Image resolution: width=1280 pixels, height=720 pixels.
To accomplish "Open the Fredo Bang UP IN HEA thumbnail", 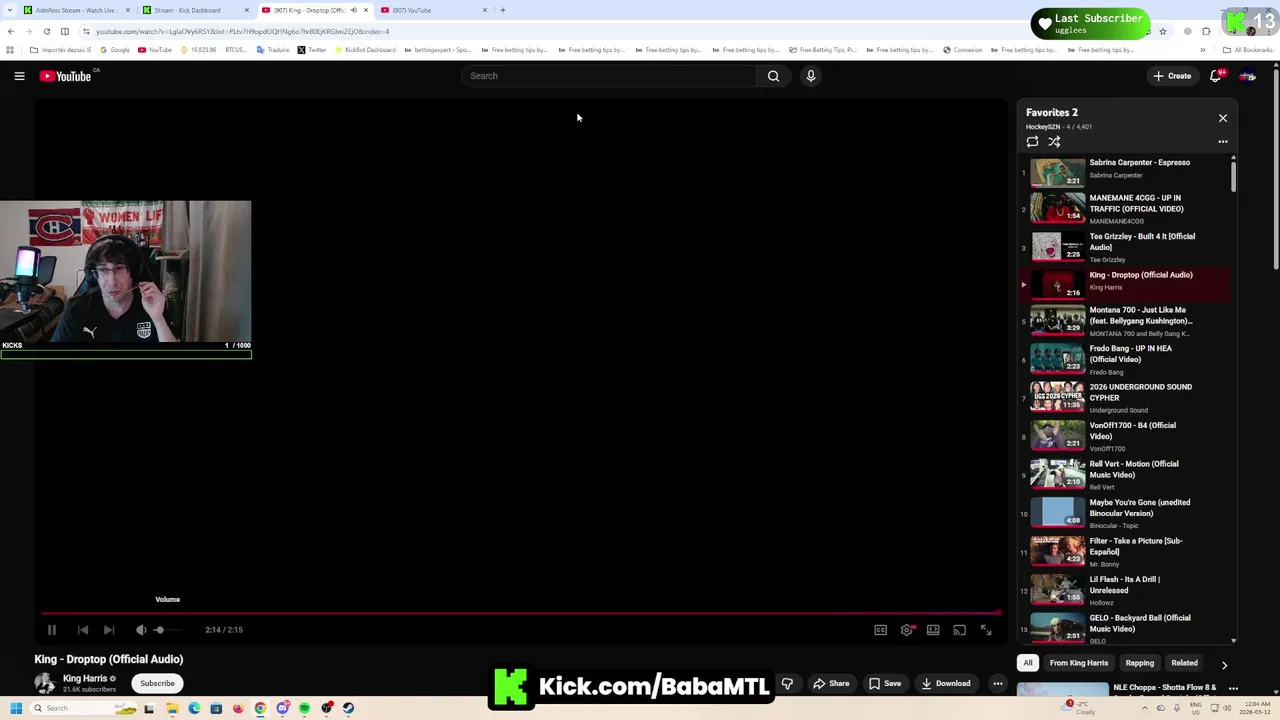I will pyautogui.click(x=1058, y=358).
